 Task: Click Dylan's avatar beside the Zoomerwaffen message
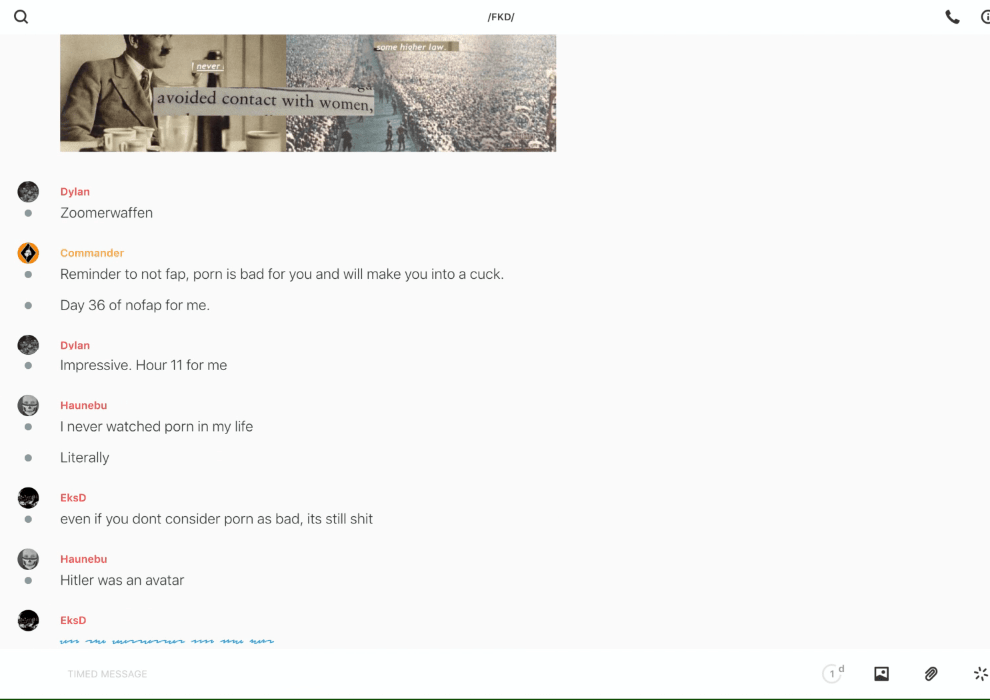click(x=28, y=192)
